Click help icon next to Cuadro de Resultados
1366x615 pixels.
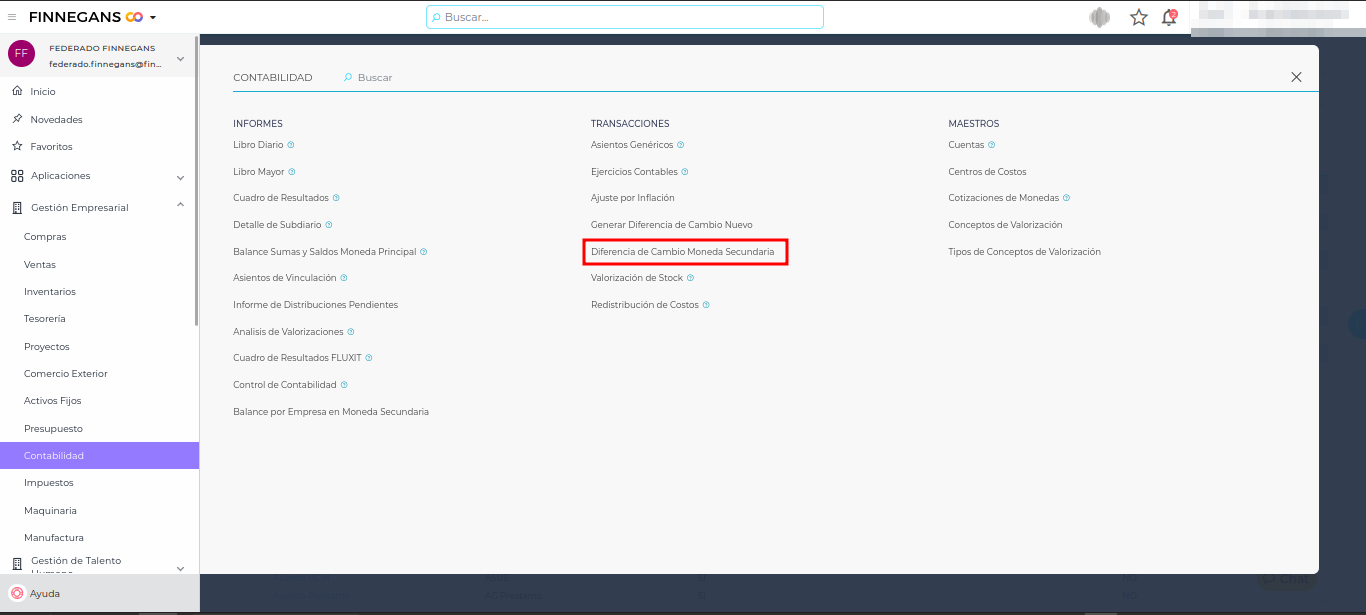336,198
